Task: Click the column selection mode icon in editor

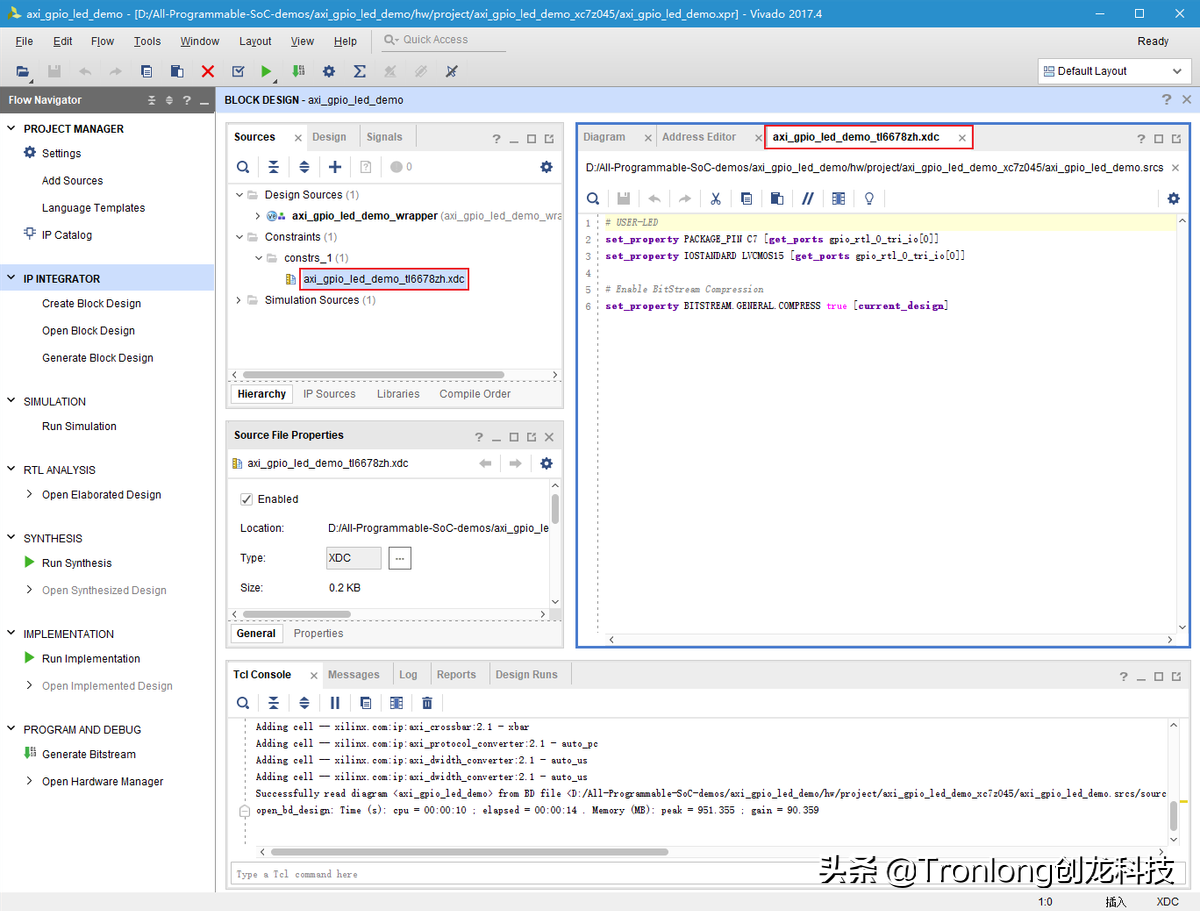Action: pyautogui.click(x=839, y=199)
